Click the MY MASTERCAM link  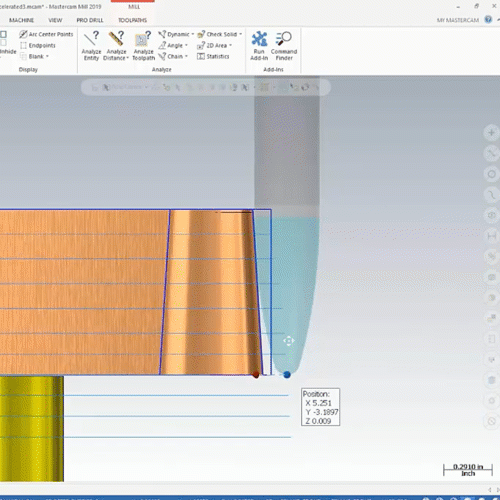pyautogui.click(x=458, y=20)
